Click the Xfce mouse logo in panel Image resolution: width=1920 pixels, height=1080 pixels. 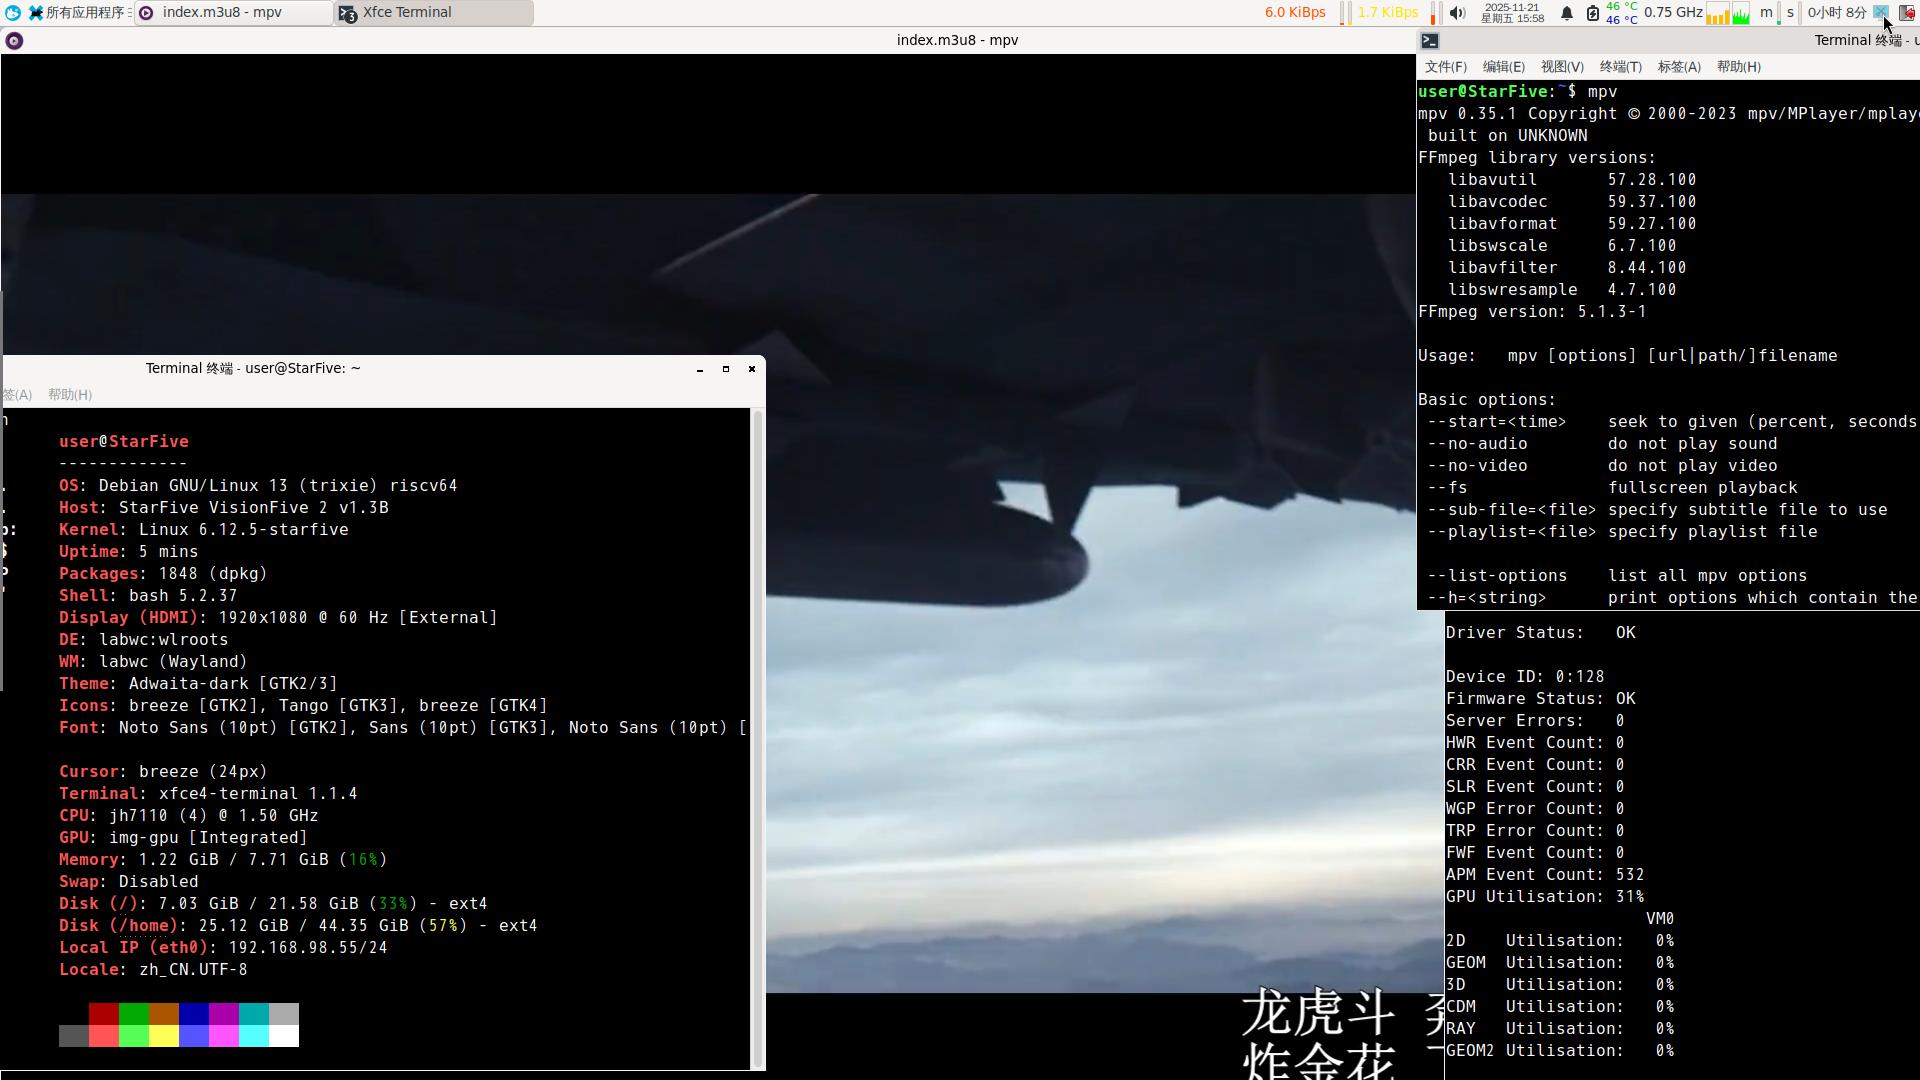tap(12, 13)
